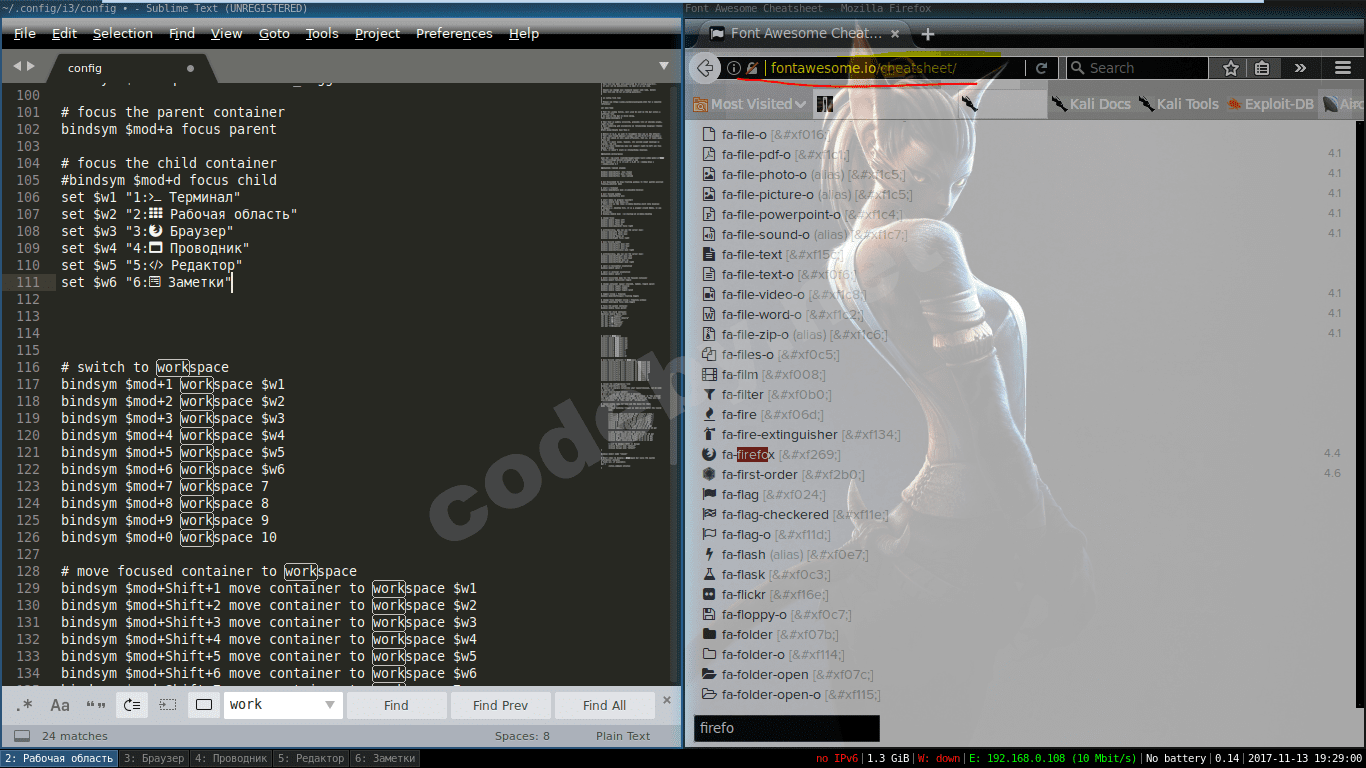
Task: Toggle whole word matching in find bar
Action: (96, 705)
